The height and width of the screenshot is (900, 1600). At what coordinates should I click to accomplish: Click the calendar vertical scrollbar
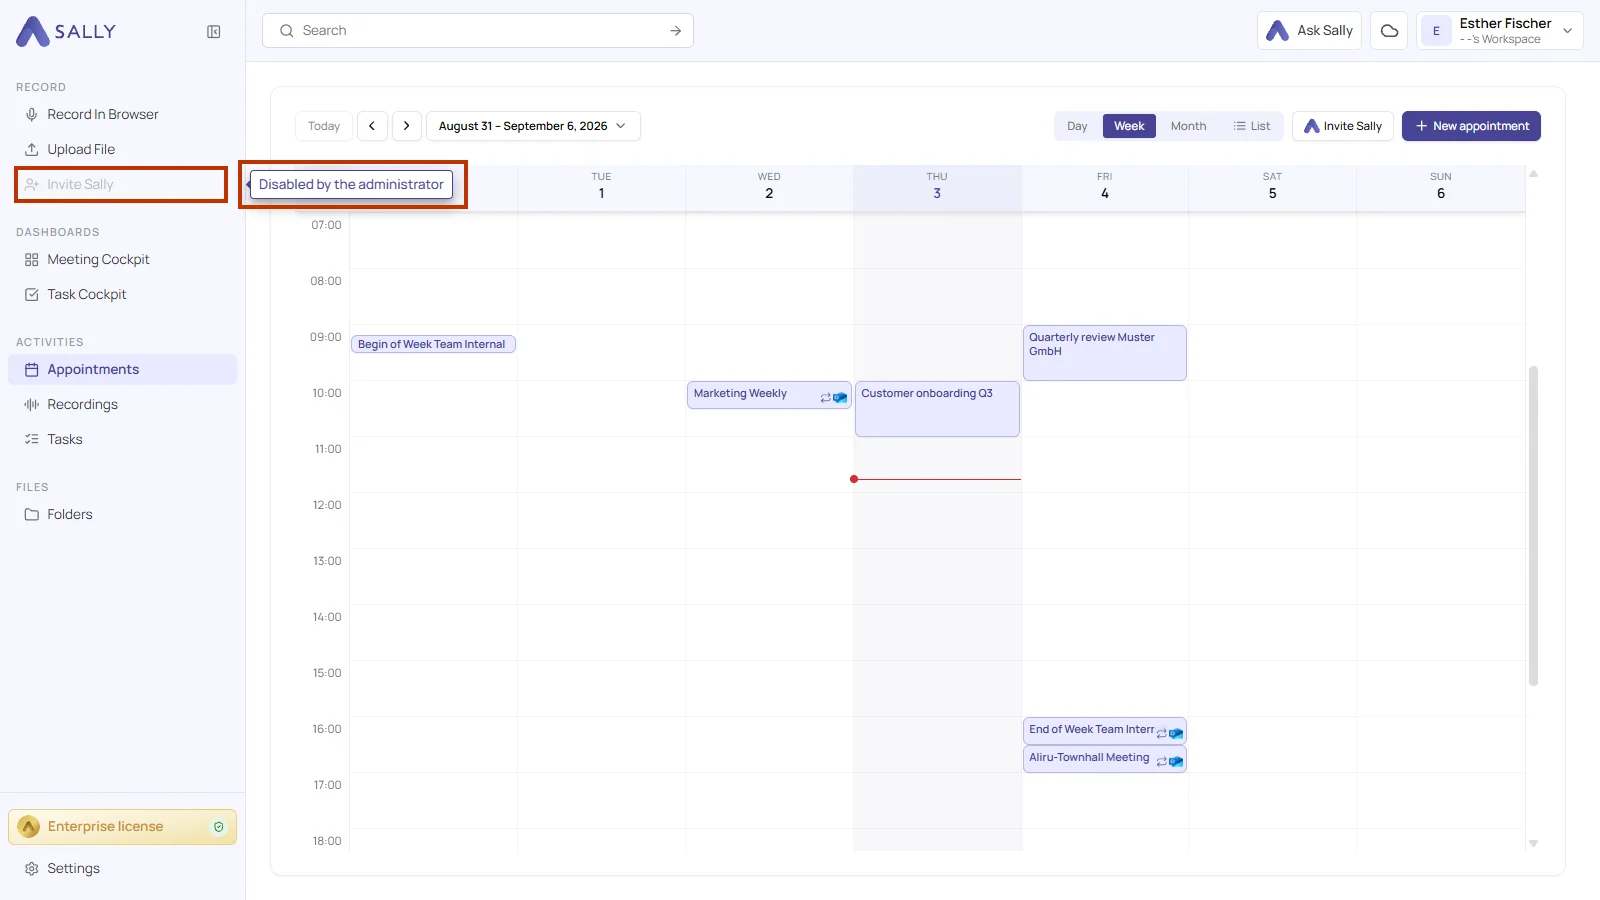tap(1533, 526)
